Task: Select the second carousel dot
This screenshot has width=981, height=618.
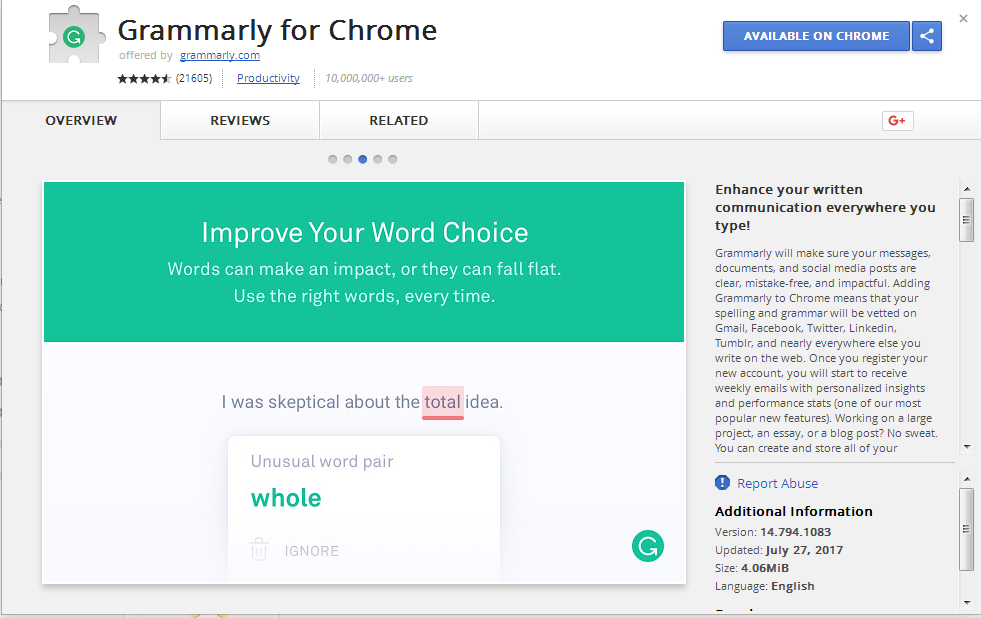Action: coord(347,160)
